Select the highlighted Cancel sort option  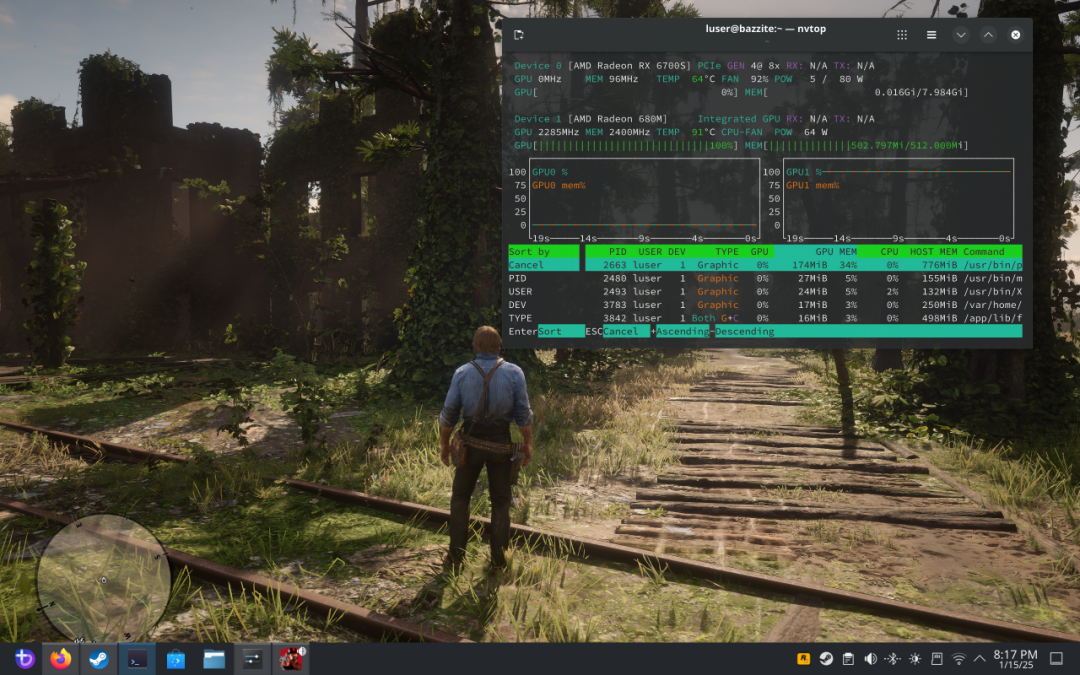pyautogui.click(x=543, y=264)
